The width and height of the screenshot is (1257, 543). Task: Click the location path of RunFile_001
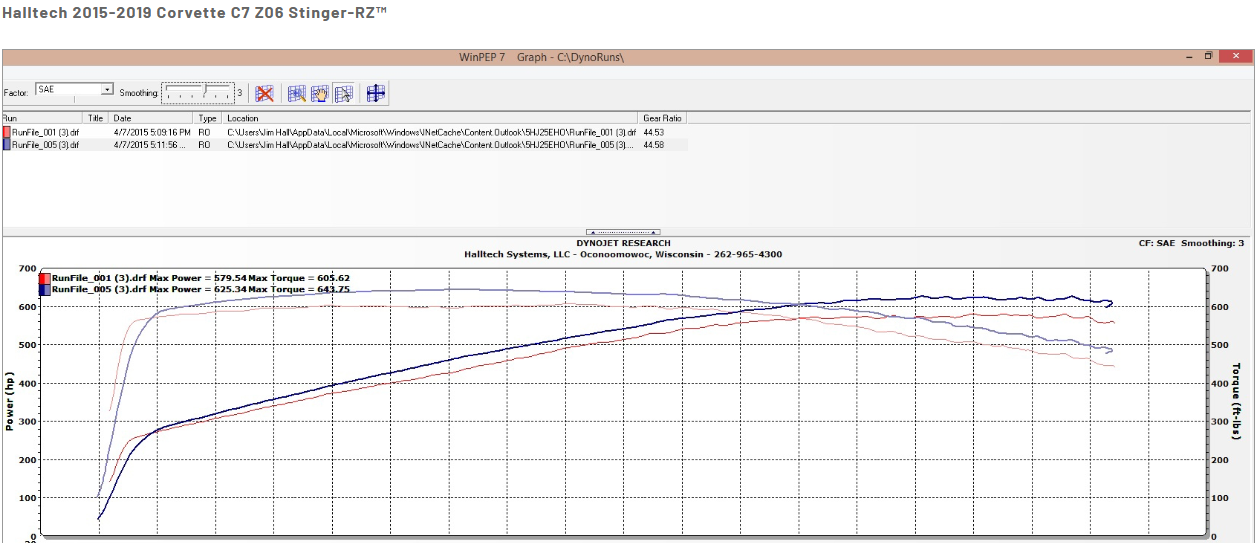[432, 132]
